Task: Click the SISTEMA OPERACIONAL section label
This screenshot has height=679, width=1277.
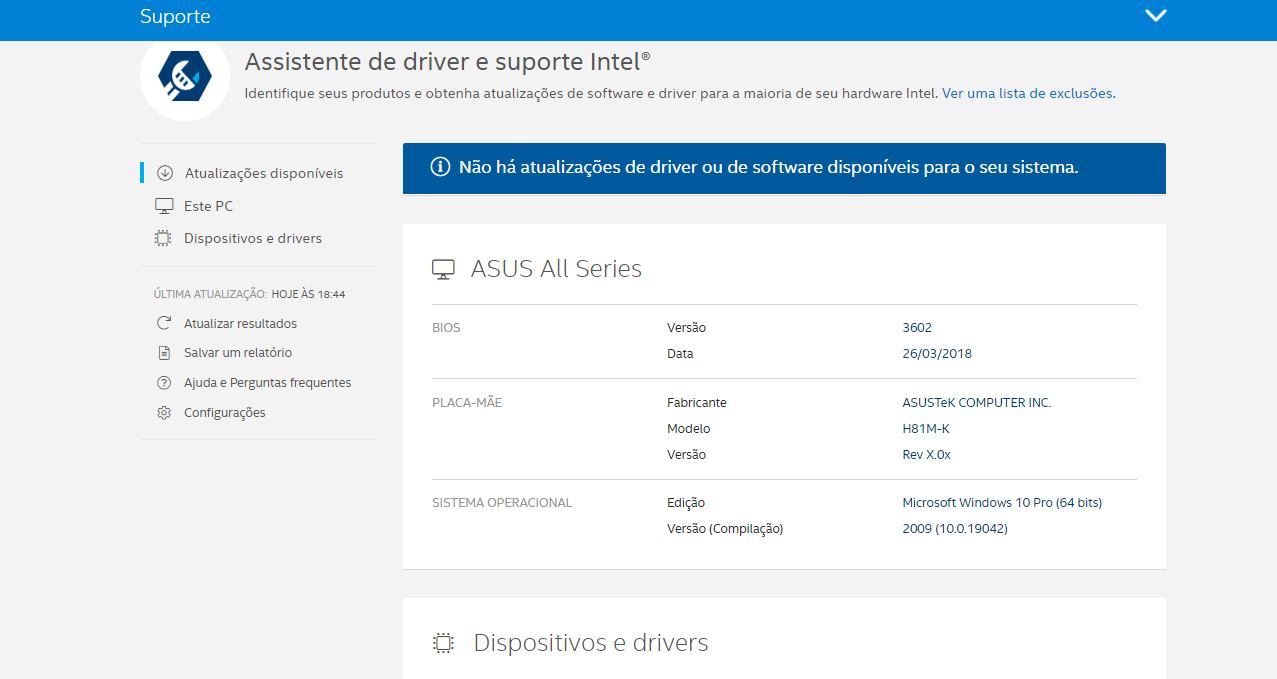Action: coord(502,502)
